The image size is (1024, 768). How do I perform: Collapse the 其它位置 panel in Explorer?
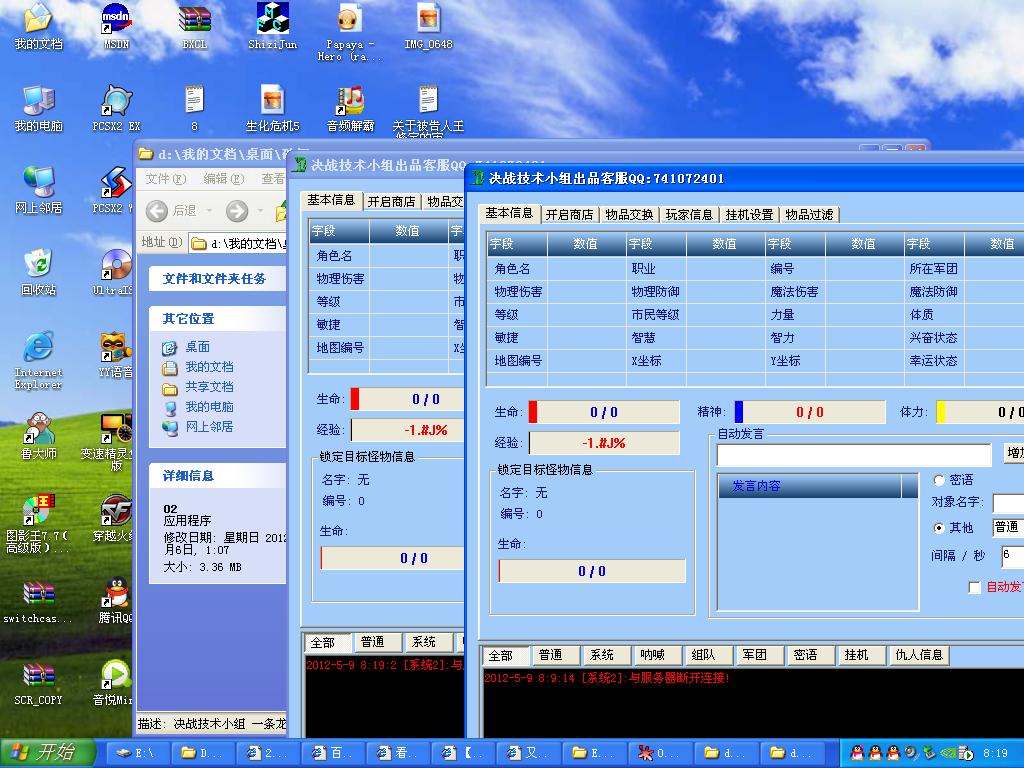pyautogui.click(x=217, y=319)
